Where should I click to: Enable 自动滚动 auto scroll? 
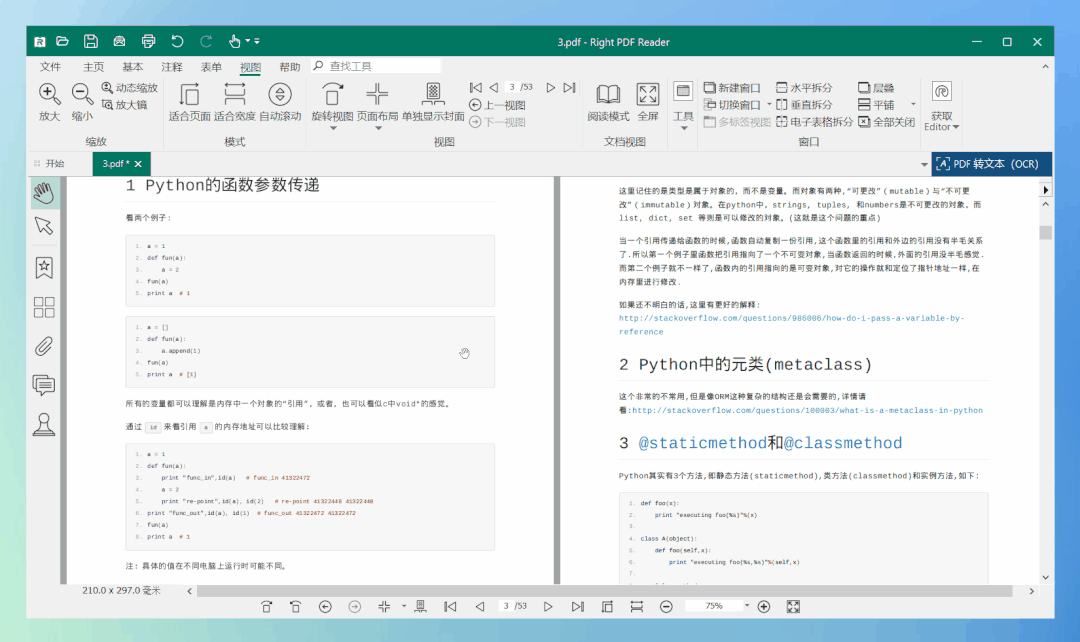[280, 102]
